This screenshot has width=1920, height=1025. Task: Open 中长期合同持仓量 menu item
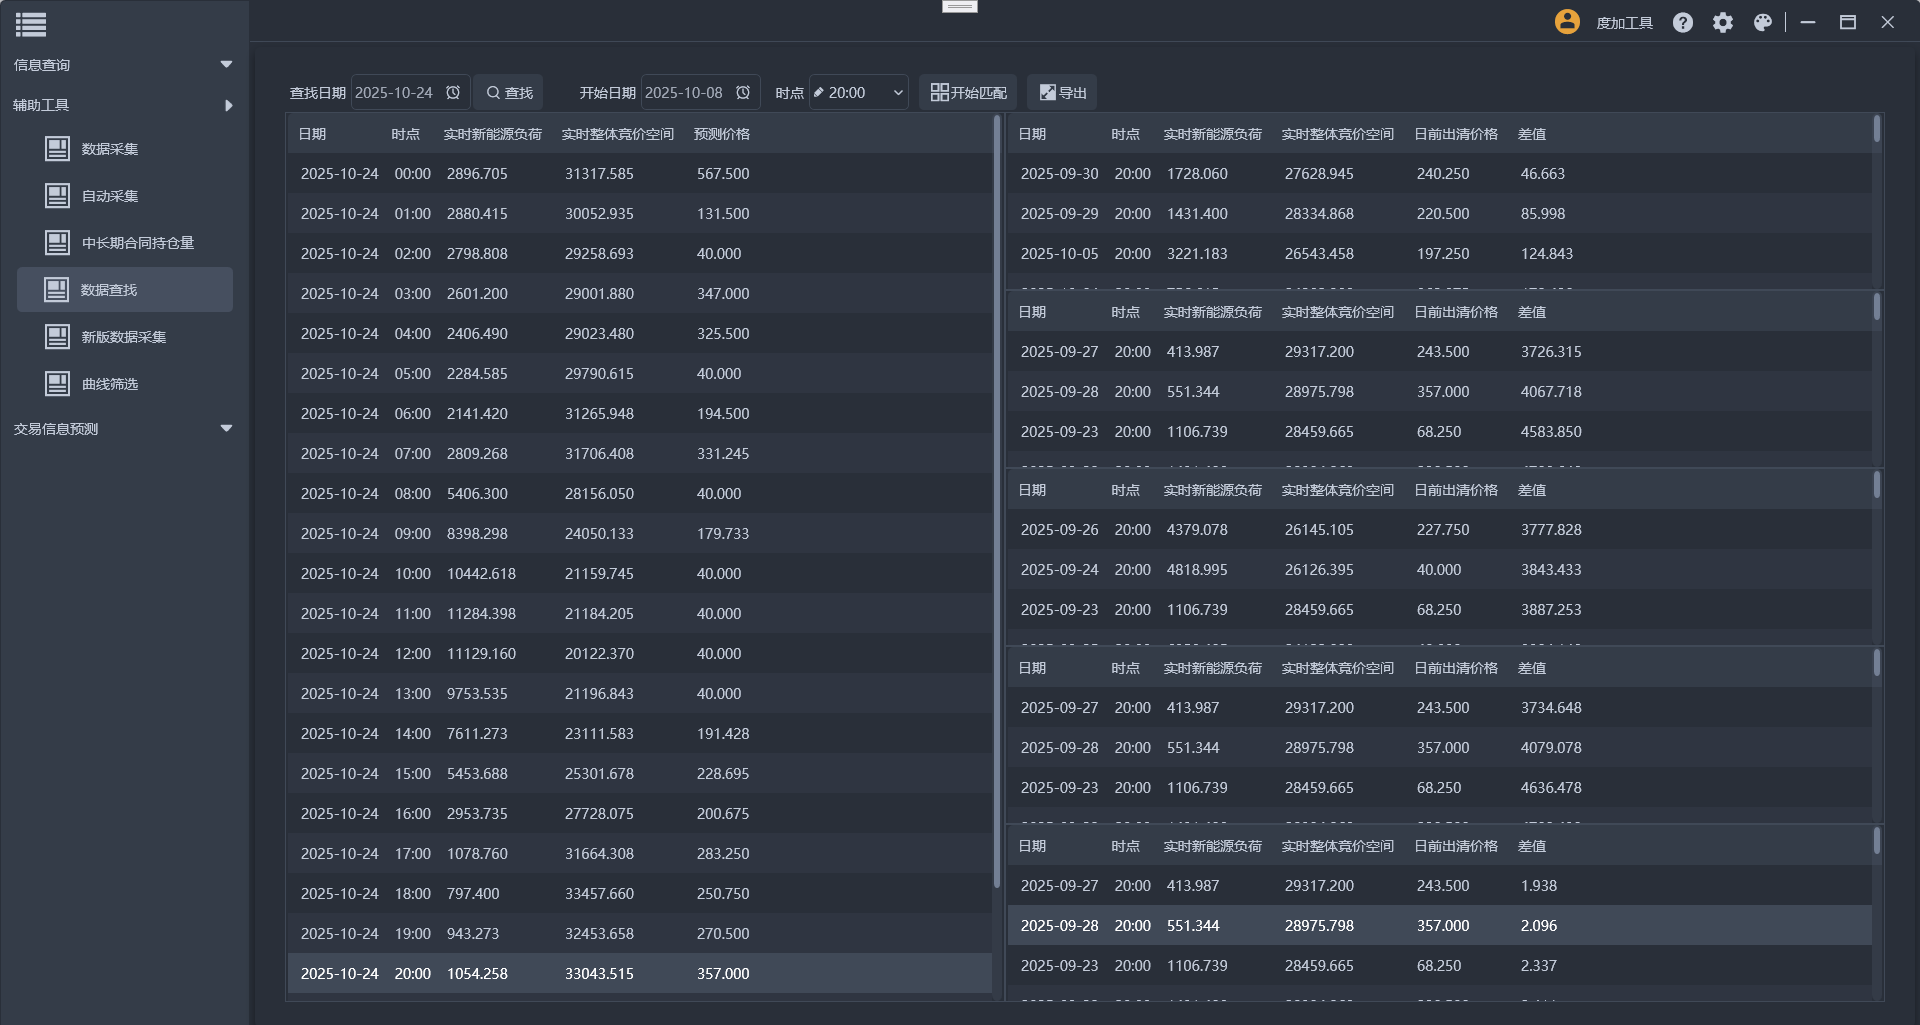tap(137, 243)
